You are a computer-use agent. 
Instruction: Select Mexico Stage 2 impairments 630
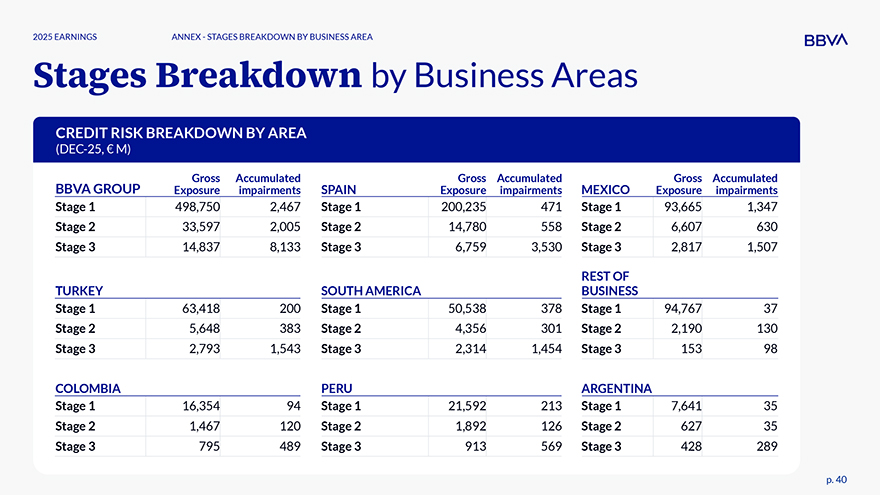(x=767, y=227)
